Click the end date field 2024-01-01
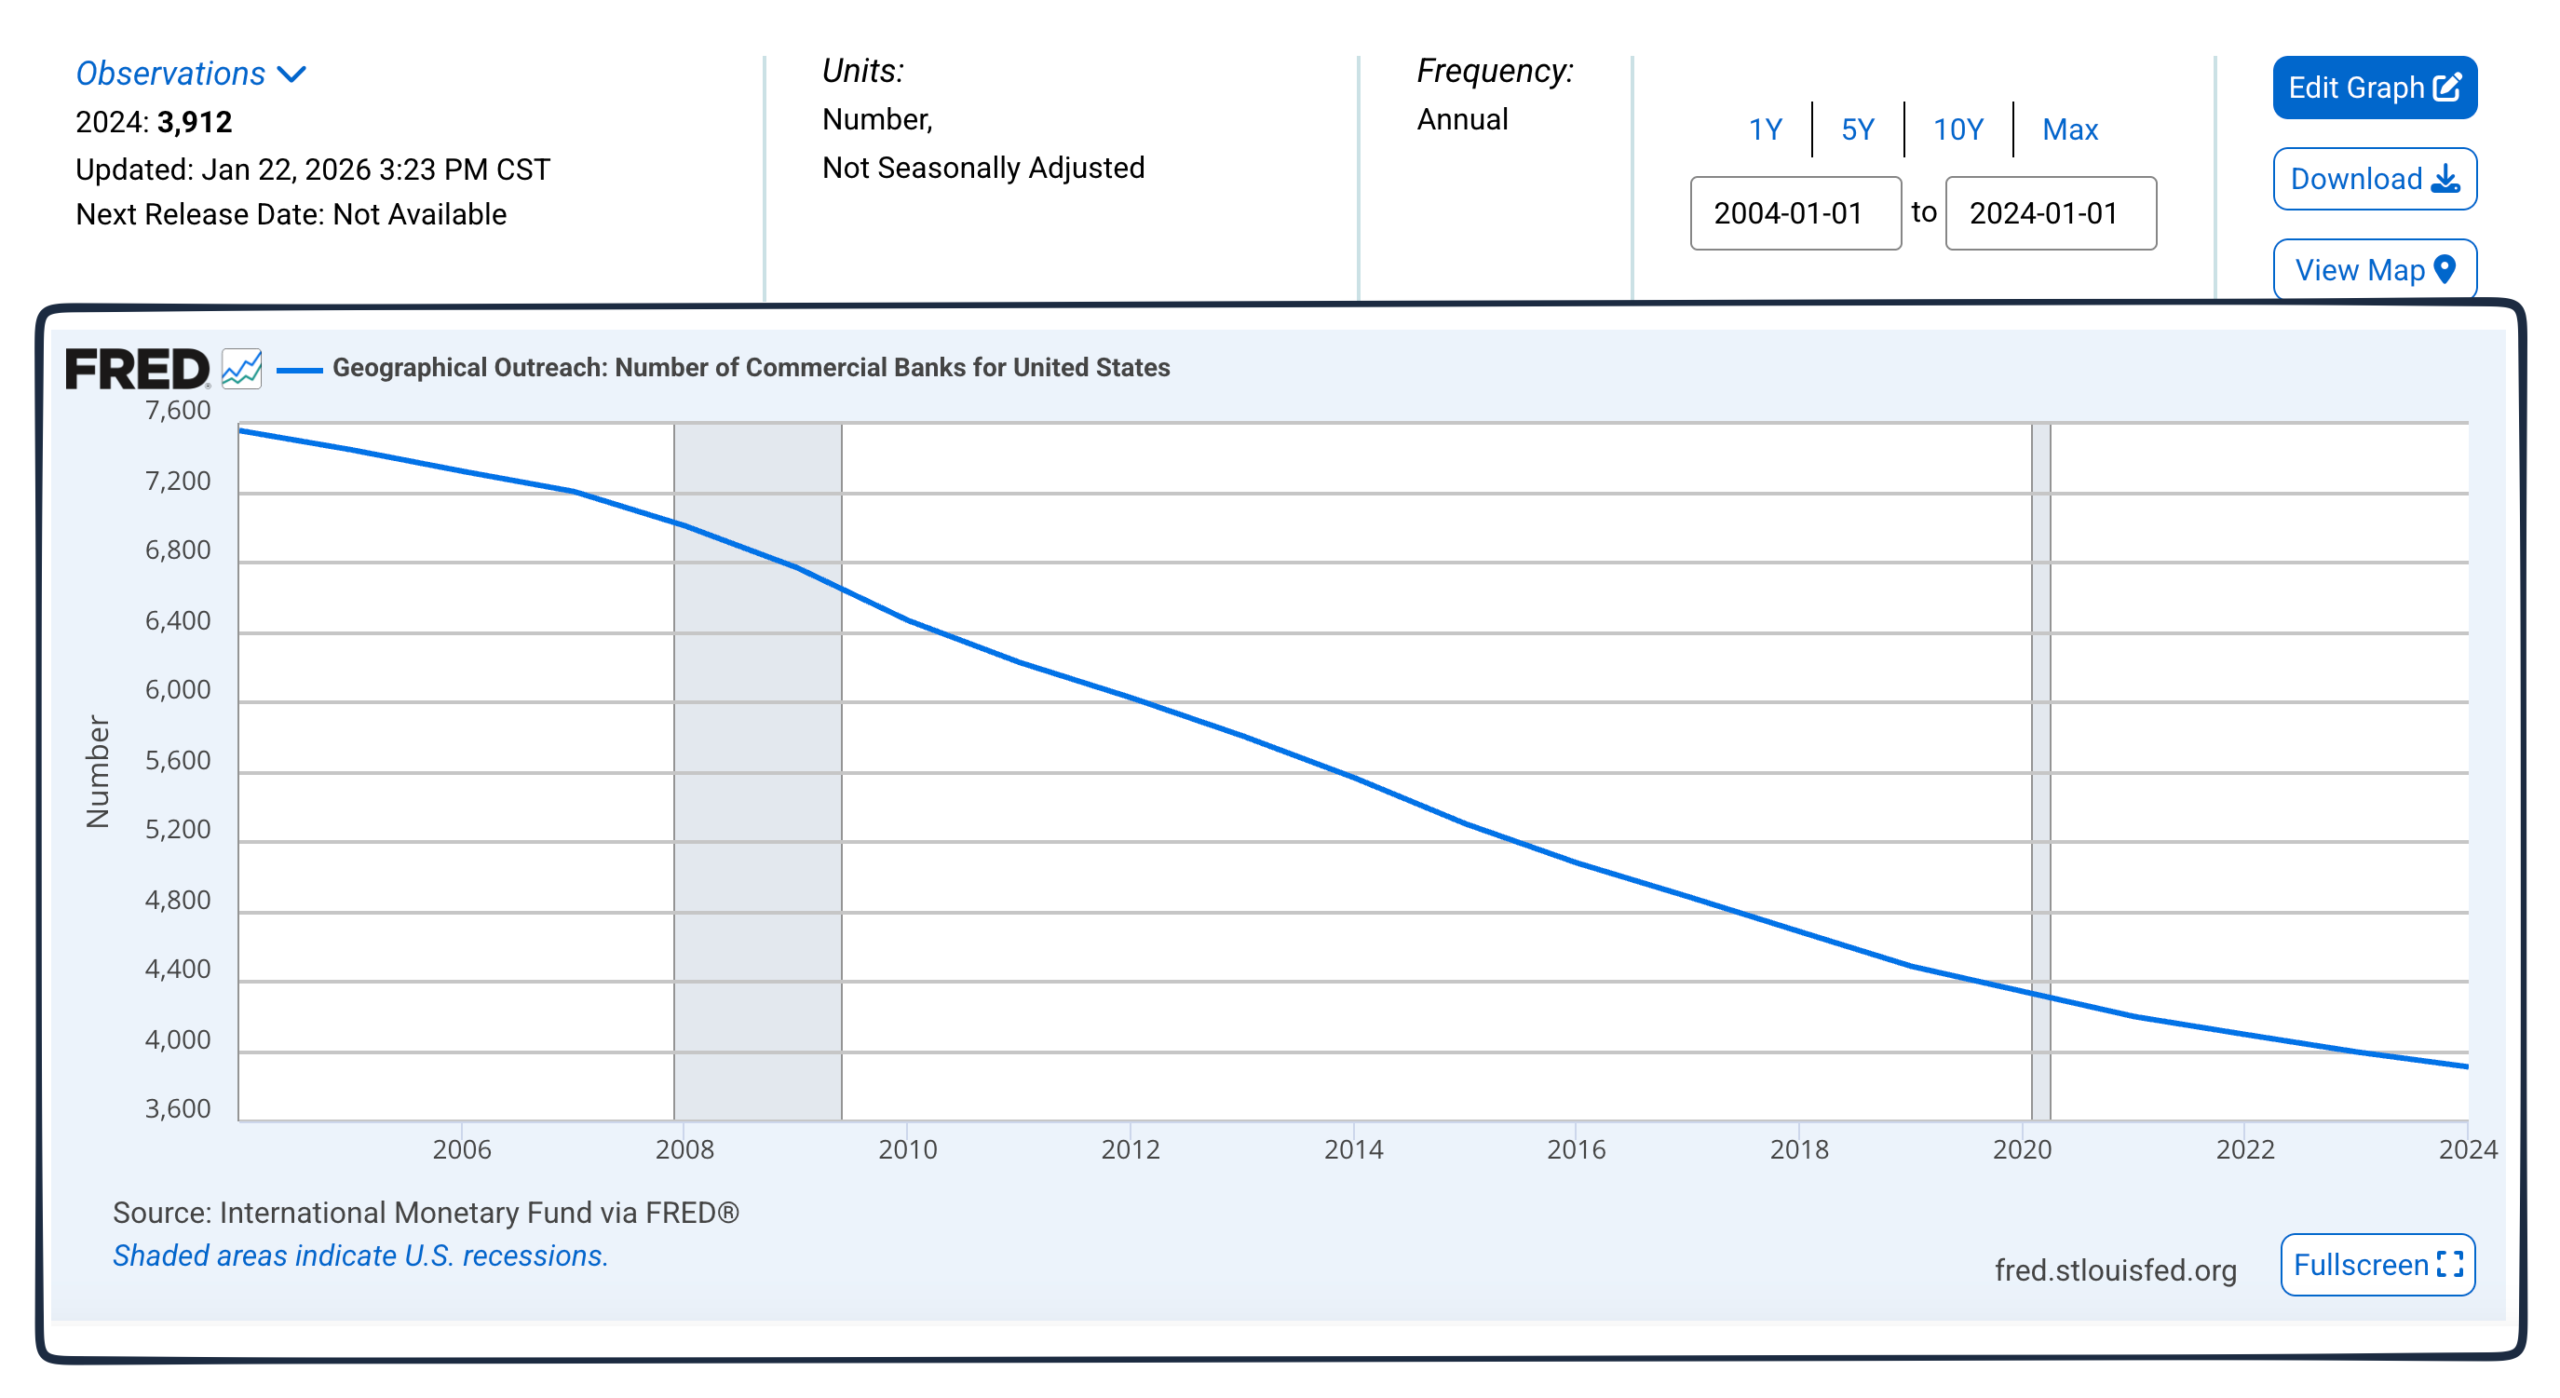The width and height of the screenshot is (2560, 1398). pyautogui.click(x=2051, y=213)
